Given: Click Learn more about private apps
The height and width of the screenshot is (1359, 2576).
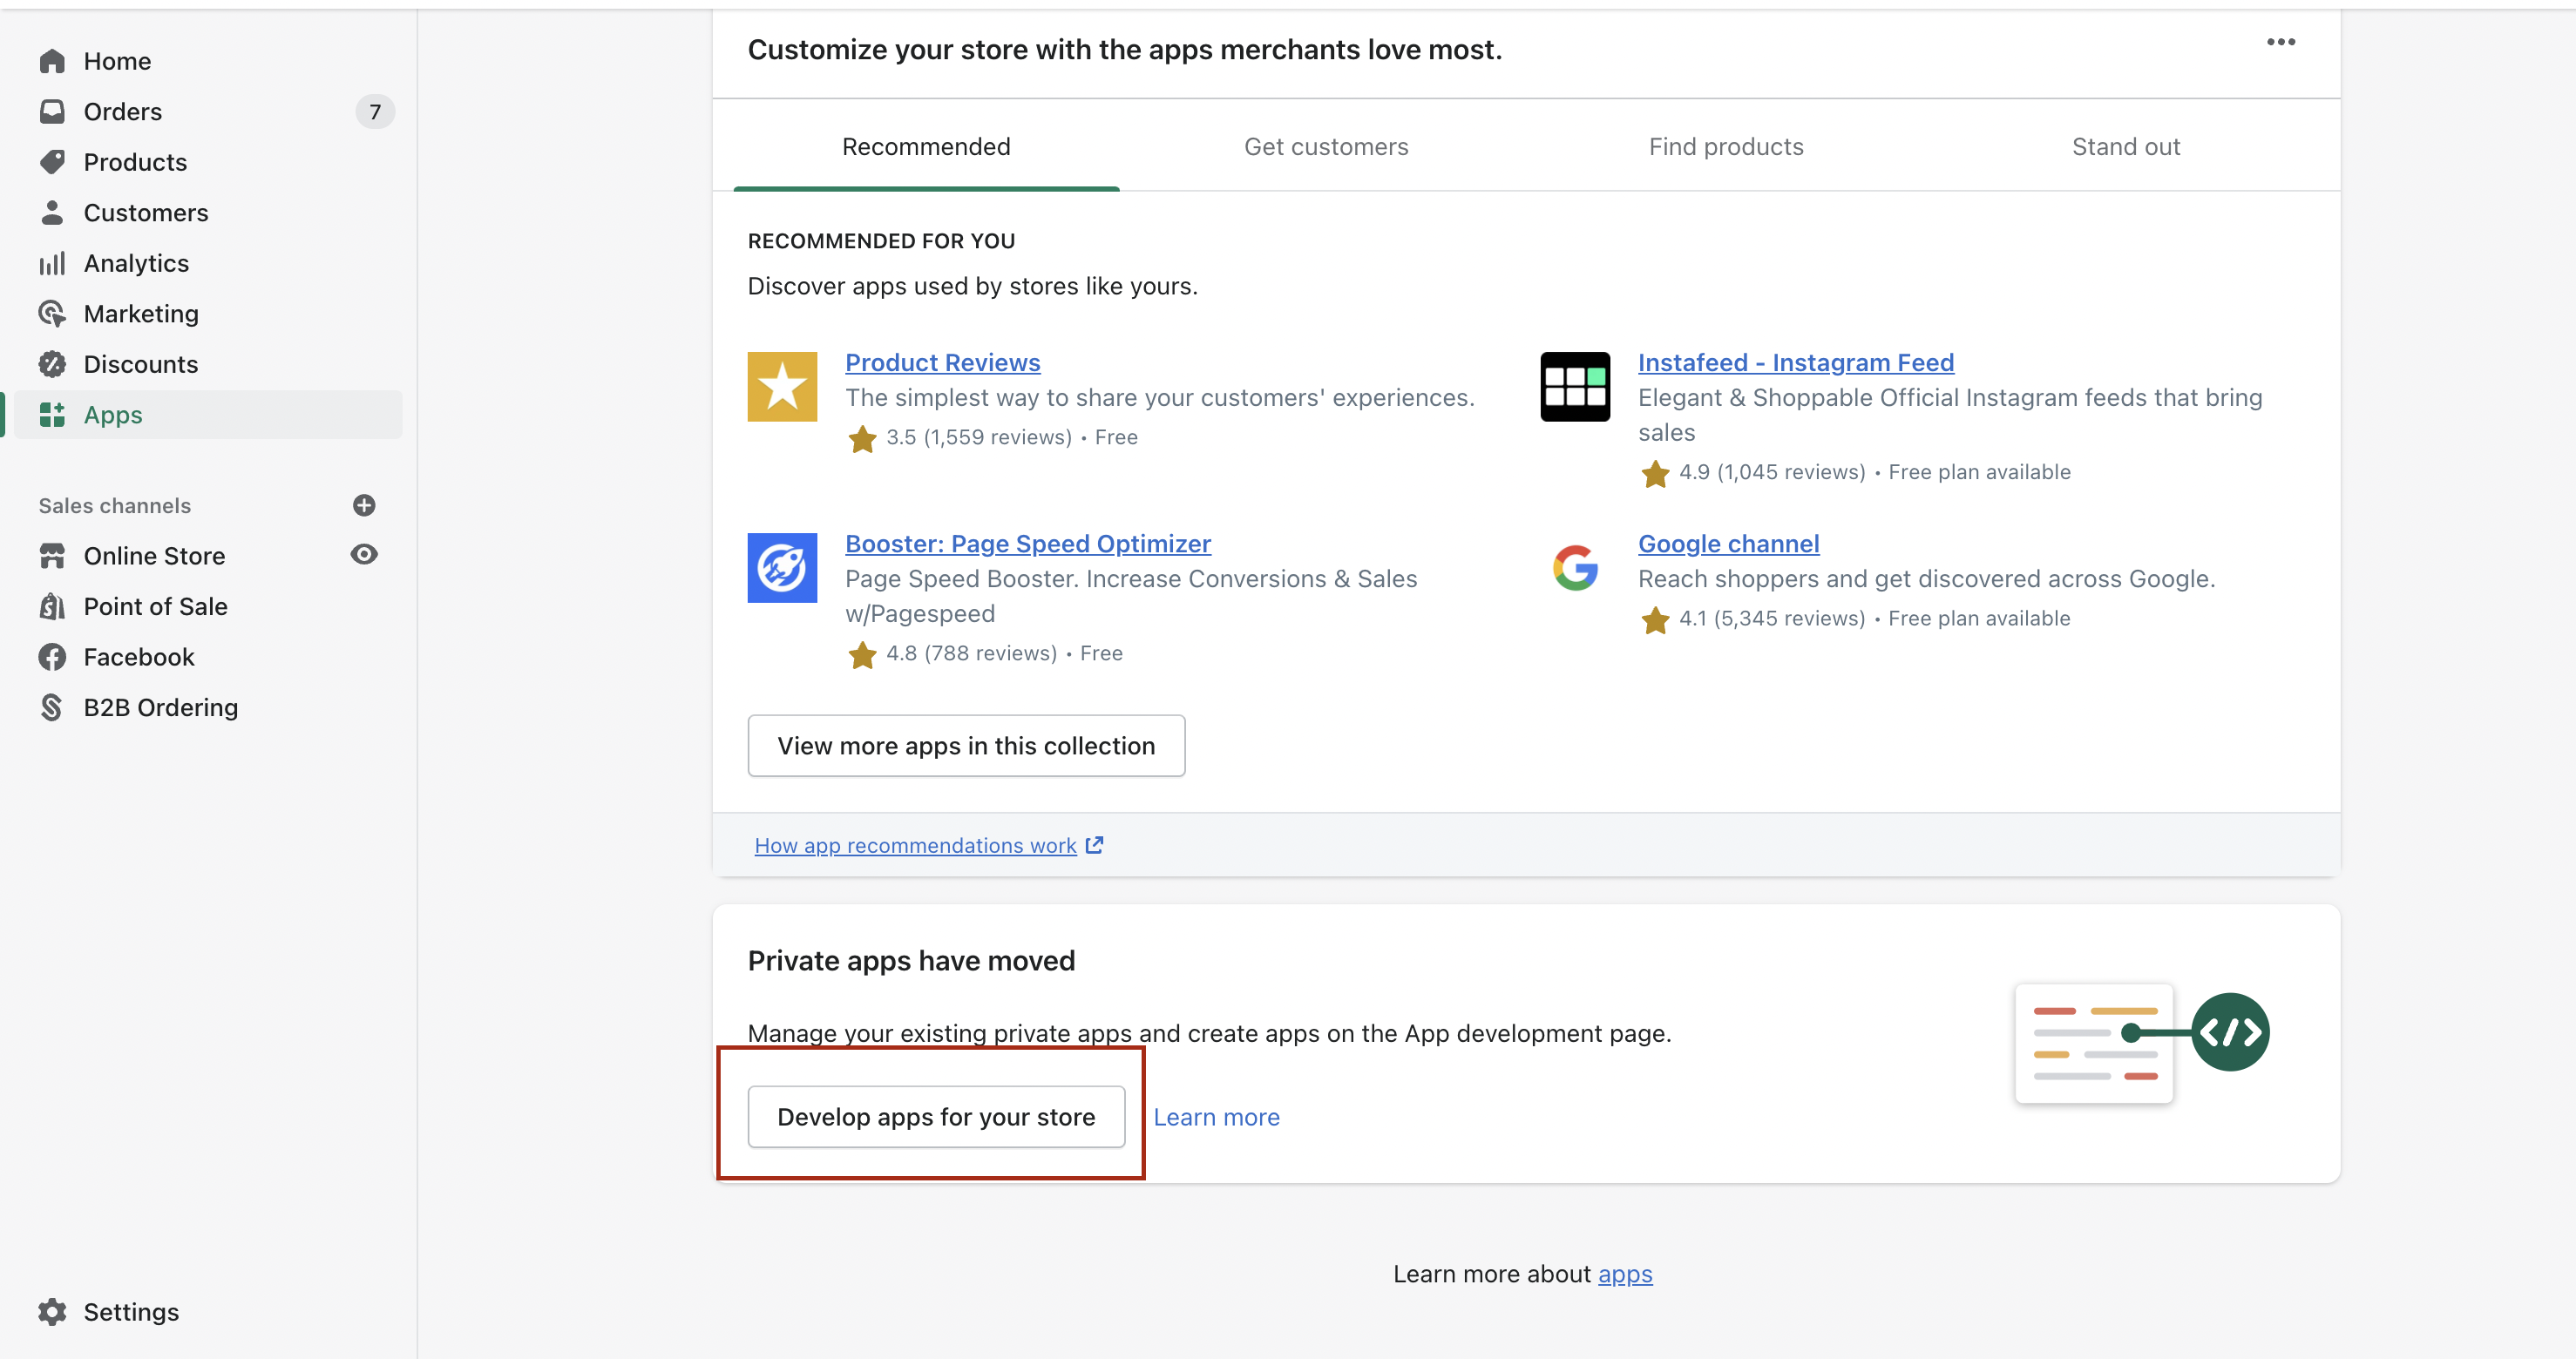Looking at the screenshot, I should (1216, 1116).
